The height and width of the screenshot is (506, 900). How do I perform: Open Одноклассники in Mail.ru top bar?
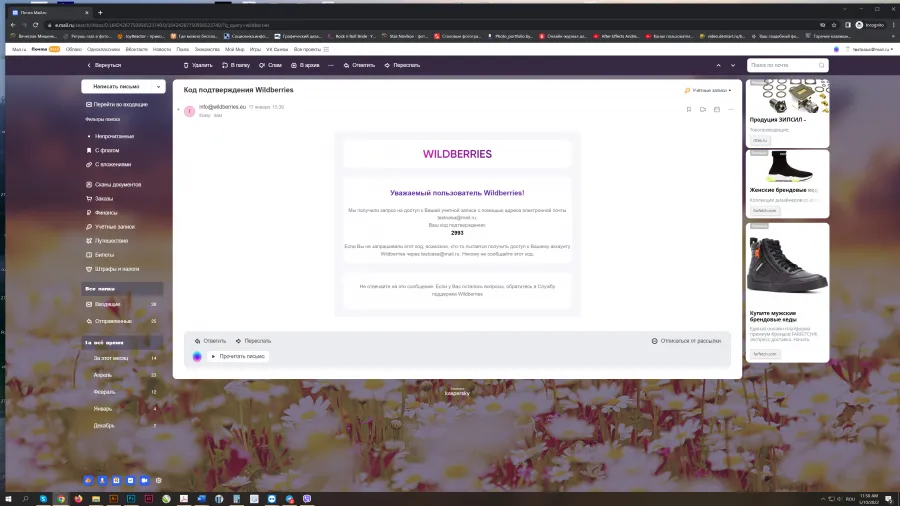click(103, 49)
